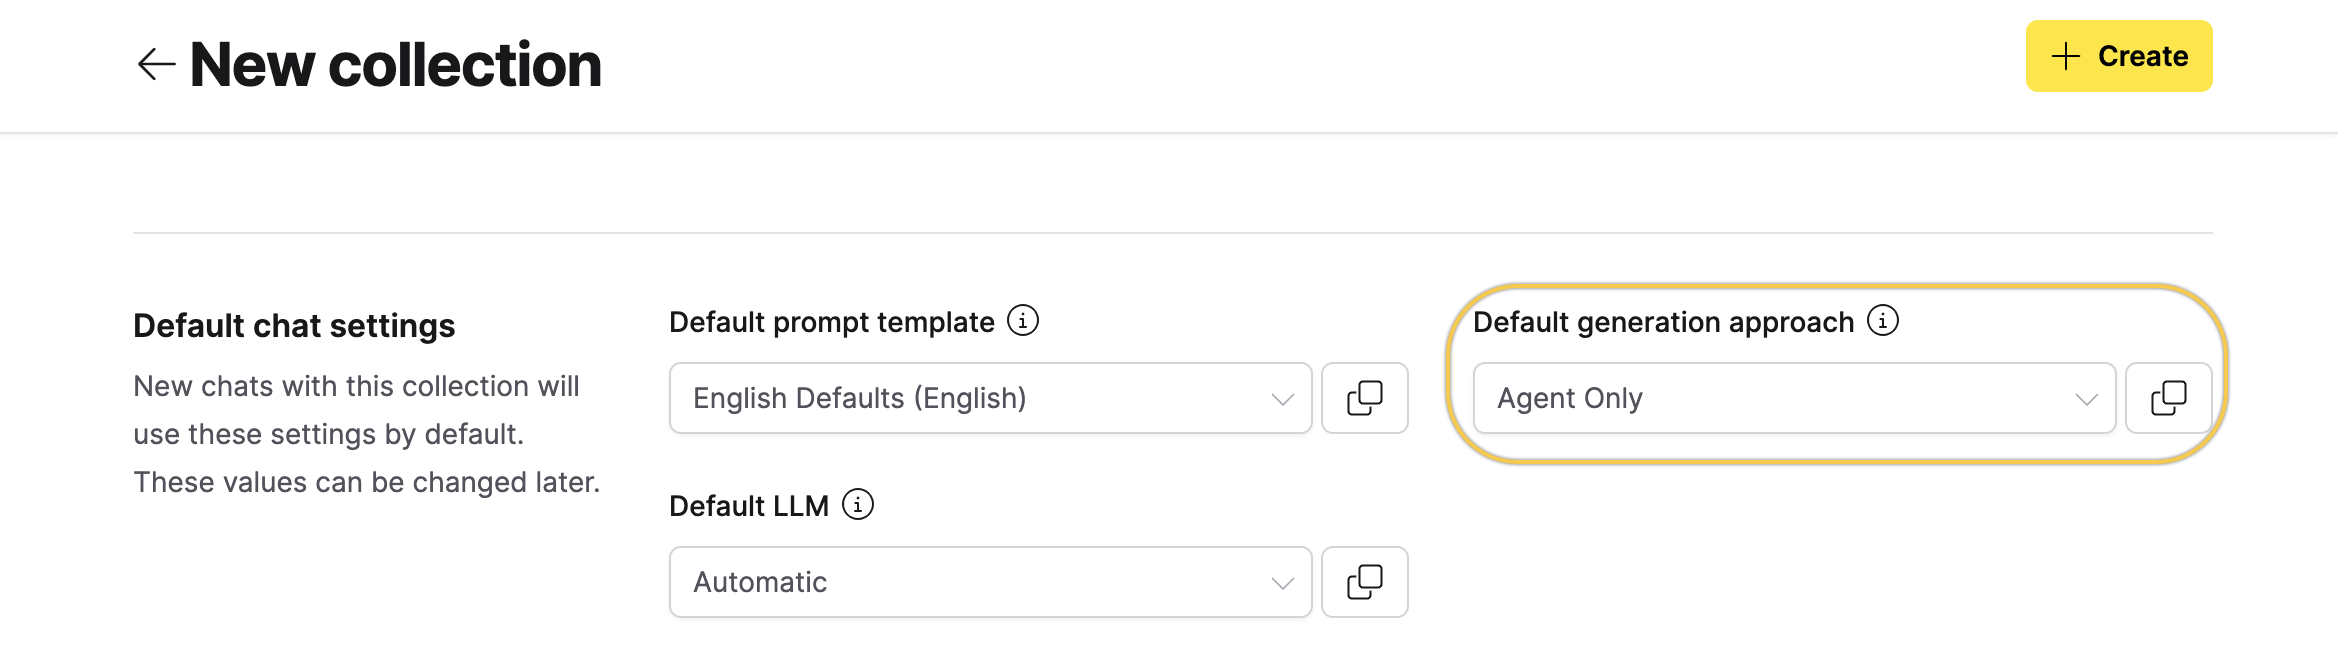Click the Default chat settings section label
The image size is (2338, 668).
(x=295, y=325)
